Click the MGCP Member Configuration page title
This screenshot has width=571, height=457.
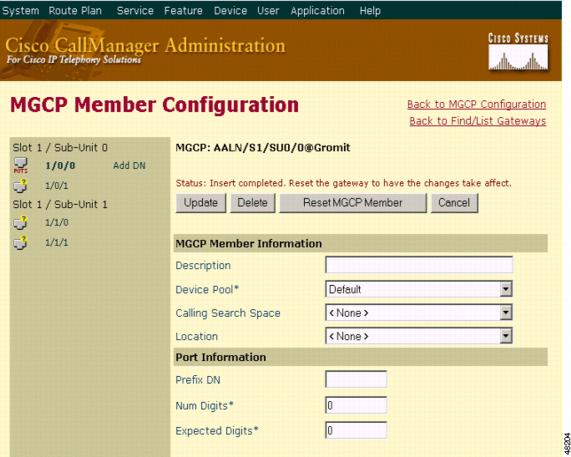[x=154, y=105]
